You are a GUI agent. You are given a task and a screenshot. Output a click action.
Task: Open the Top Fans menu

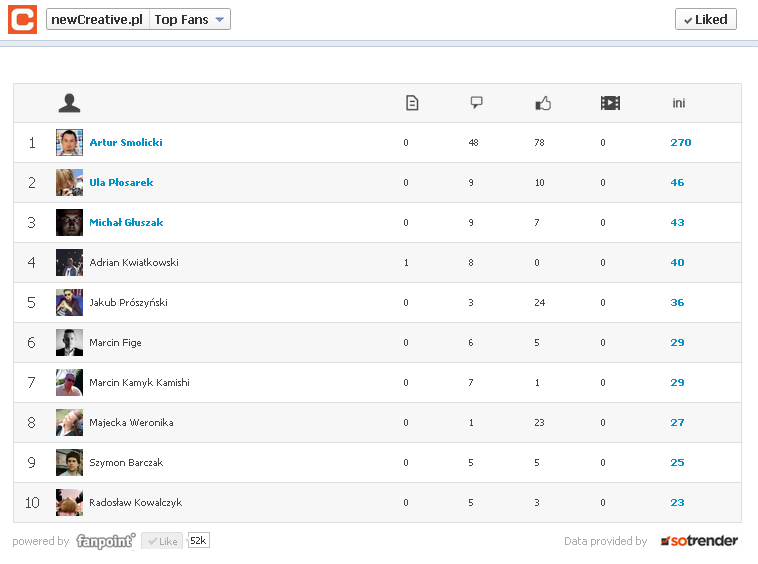(x=182, y=20)
